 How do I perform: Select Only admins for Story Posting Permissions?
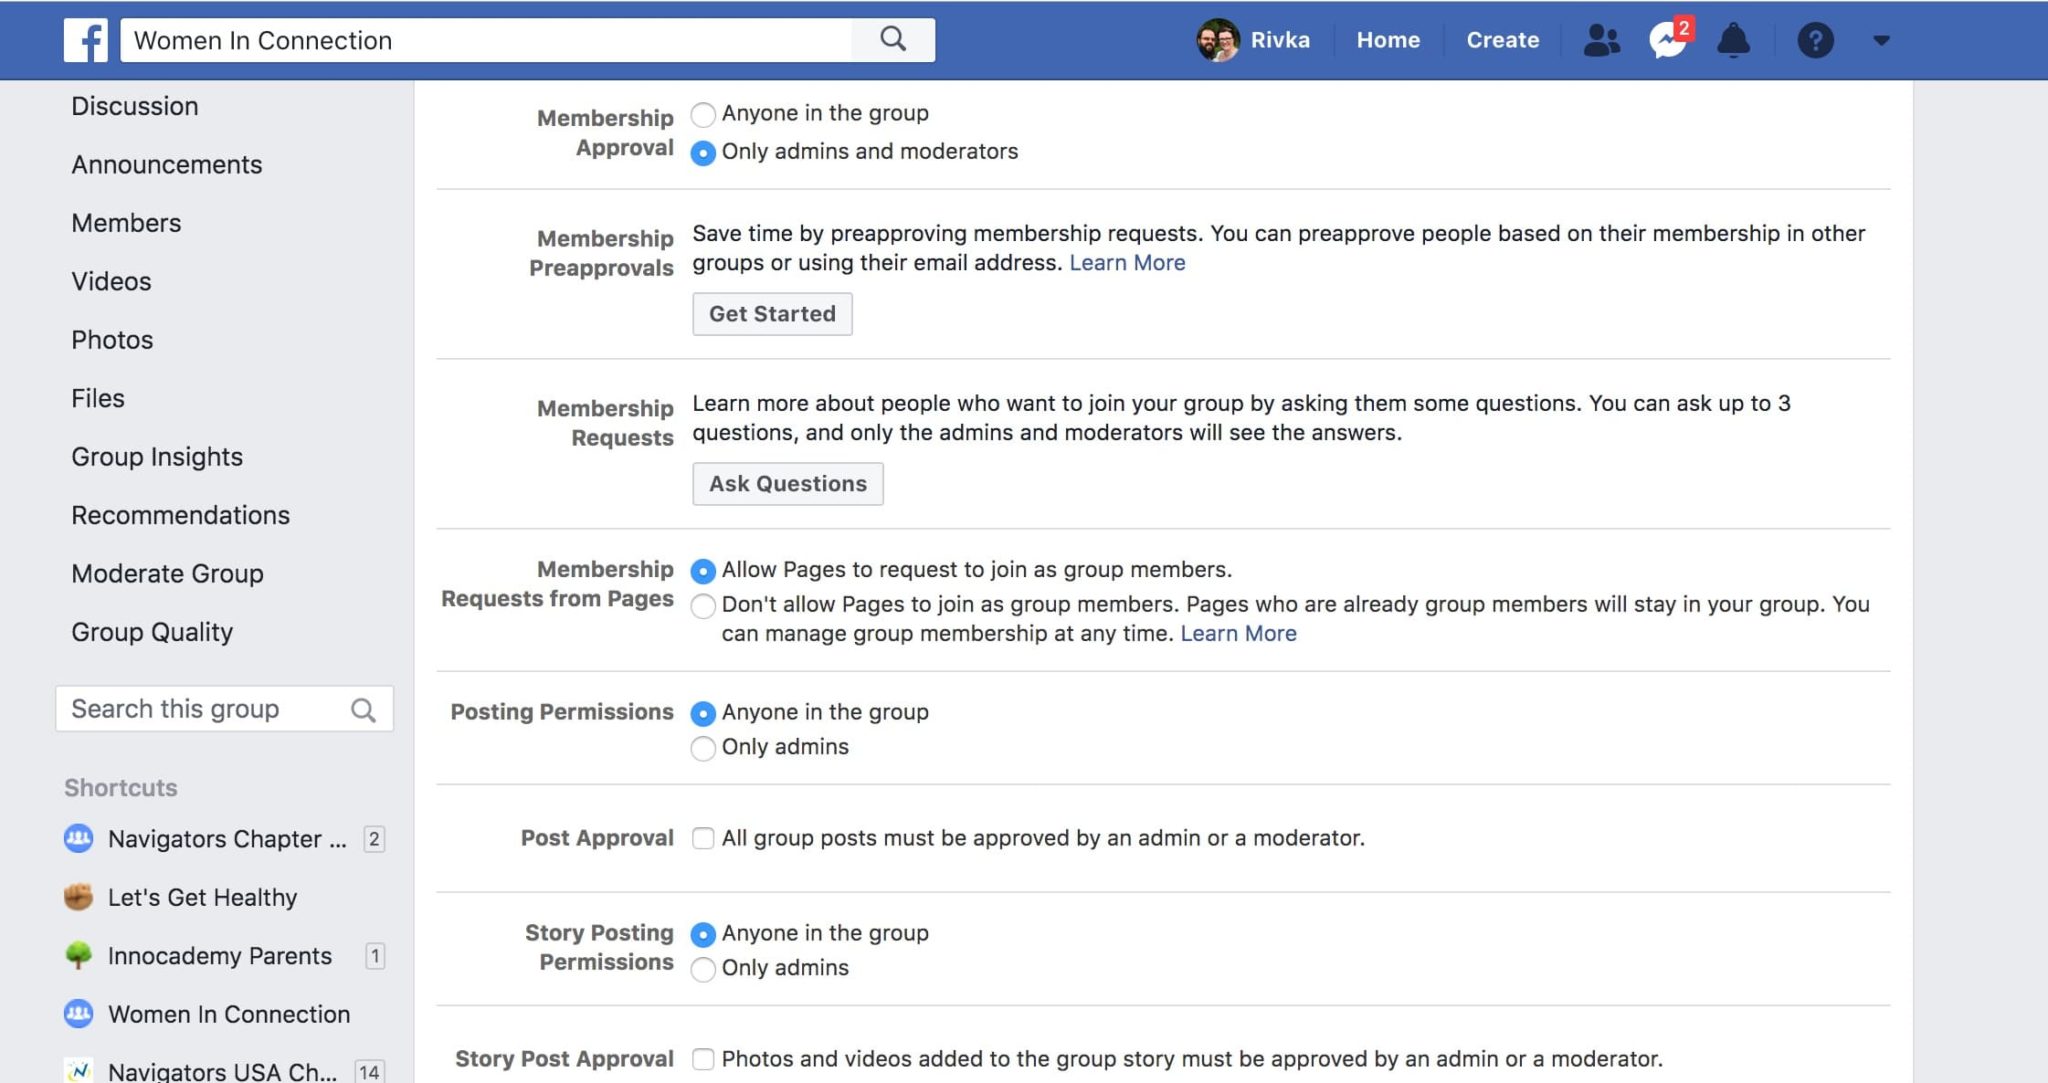point(703,969)
